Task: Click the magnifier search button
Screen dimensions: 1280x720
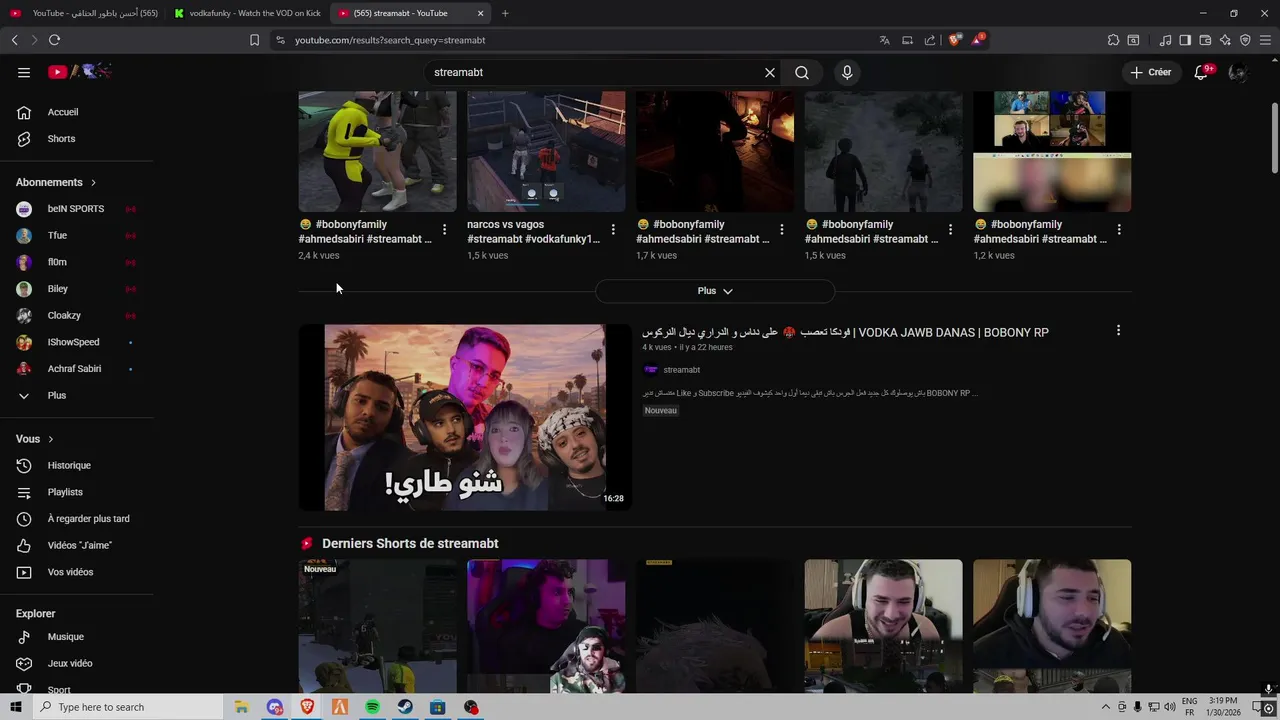Action: [x=802, y=72]
